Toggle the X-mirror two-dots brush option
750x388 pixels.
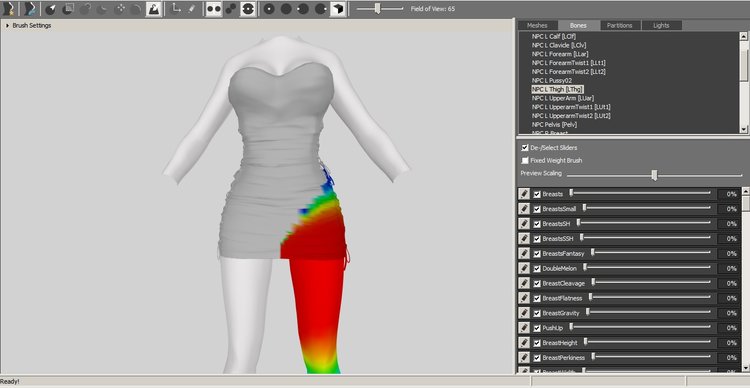click(x=214, y=9)
